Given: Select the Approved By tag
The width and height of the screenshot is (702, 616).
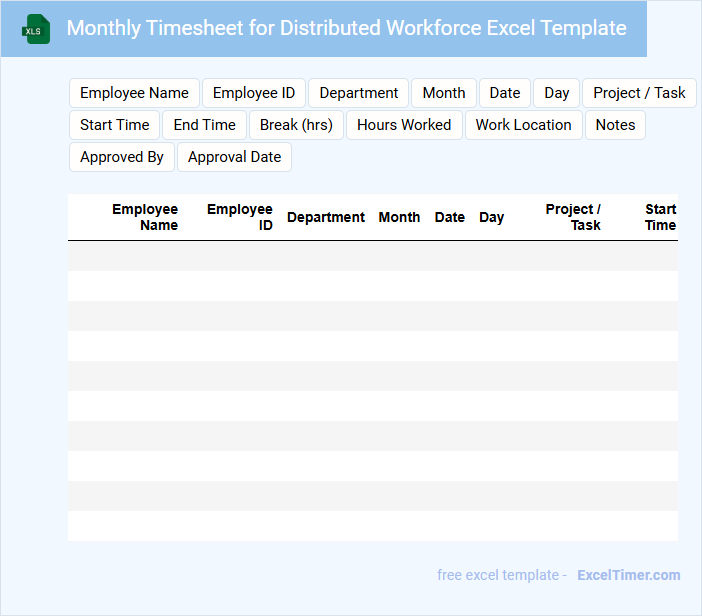Looking at the screenshot, I should pos(122,157).
